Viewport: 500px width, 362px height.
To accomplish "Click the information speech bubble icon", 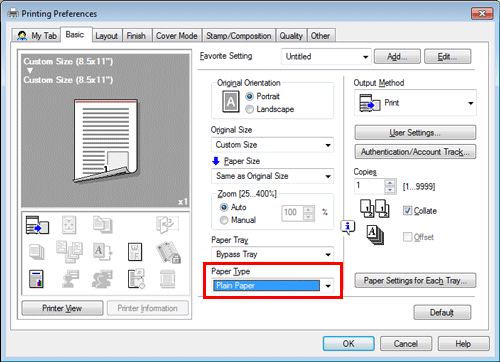I will pos(348,227).
